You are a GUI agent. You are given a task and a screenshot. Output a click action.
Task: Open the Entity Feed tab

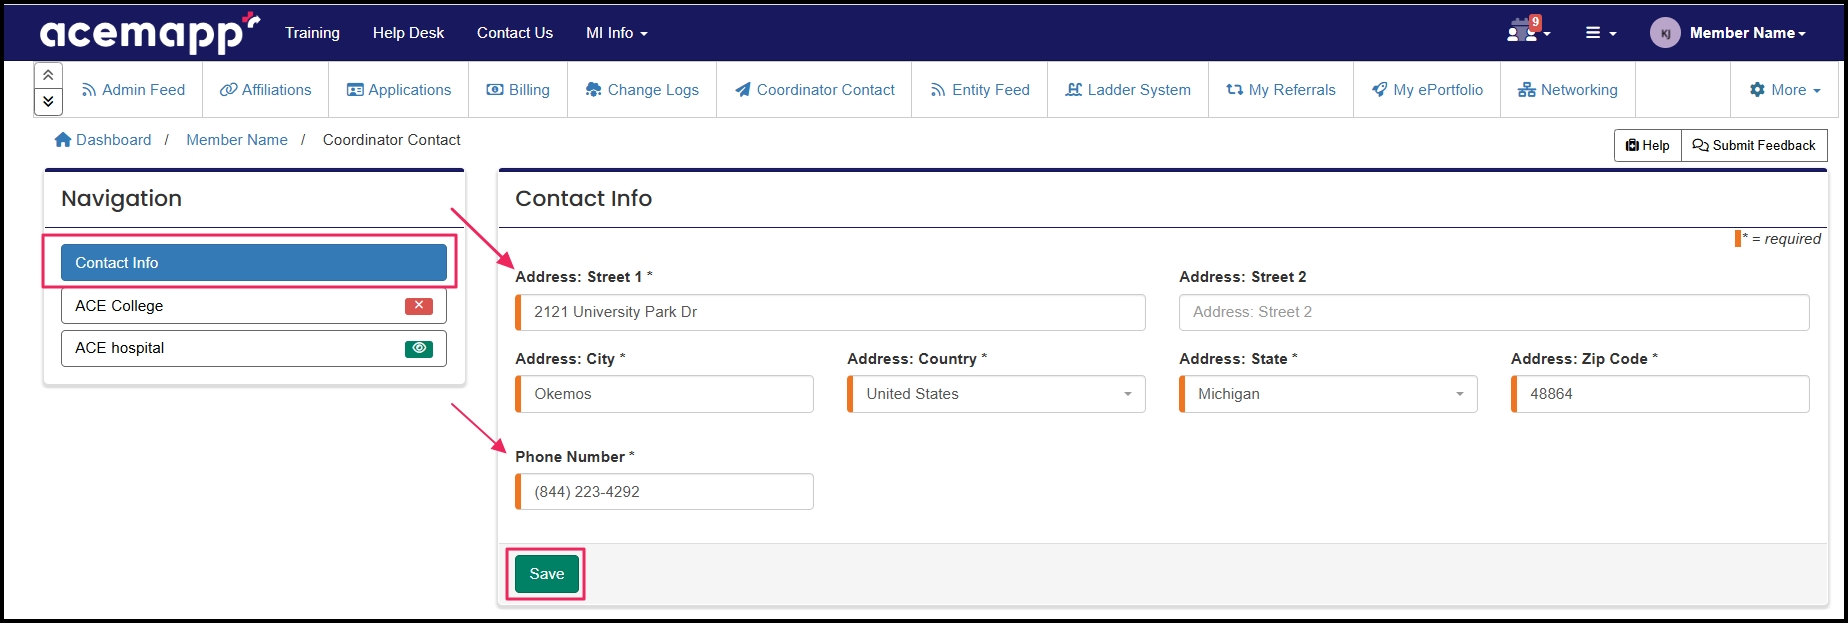tap(979, 90)
